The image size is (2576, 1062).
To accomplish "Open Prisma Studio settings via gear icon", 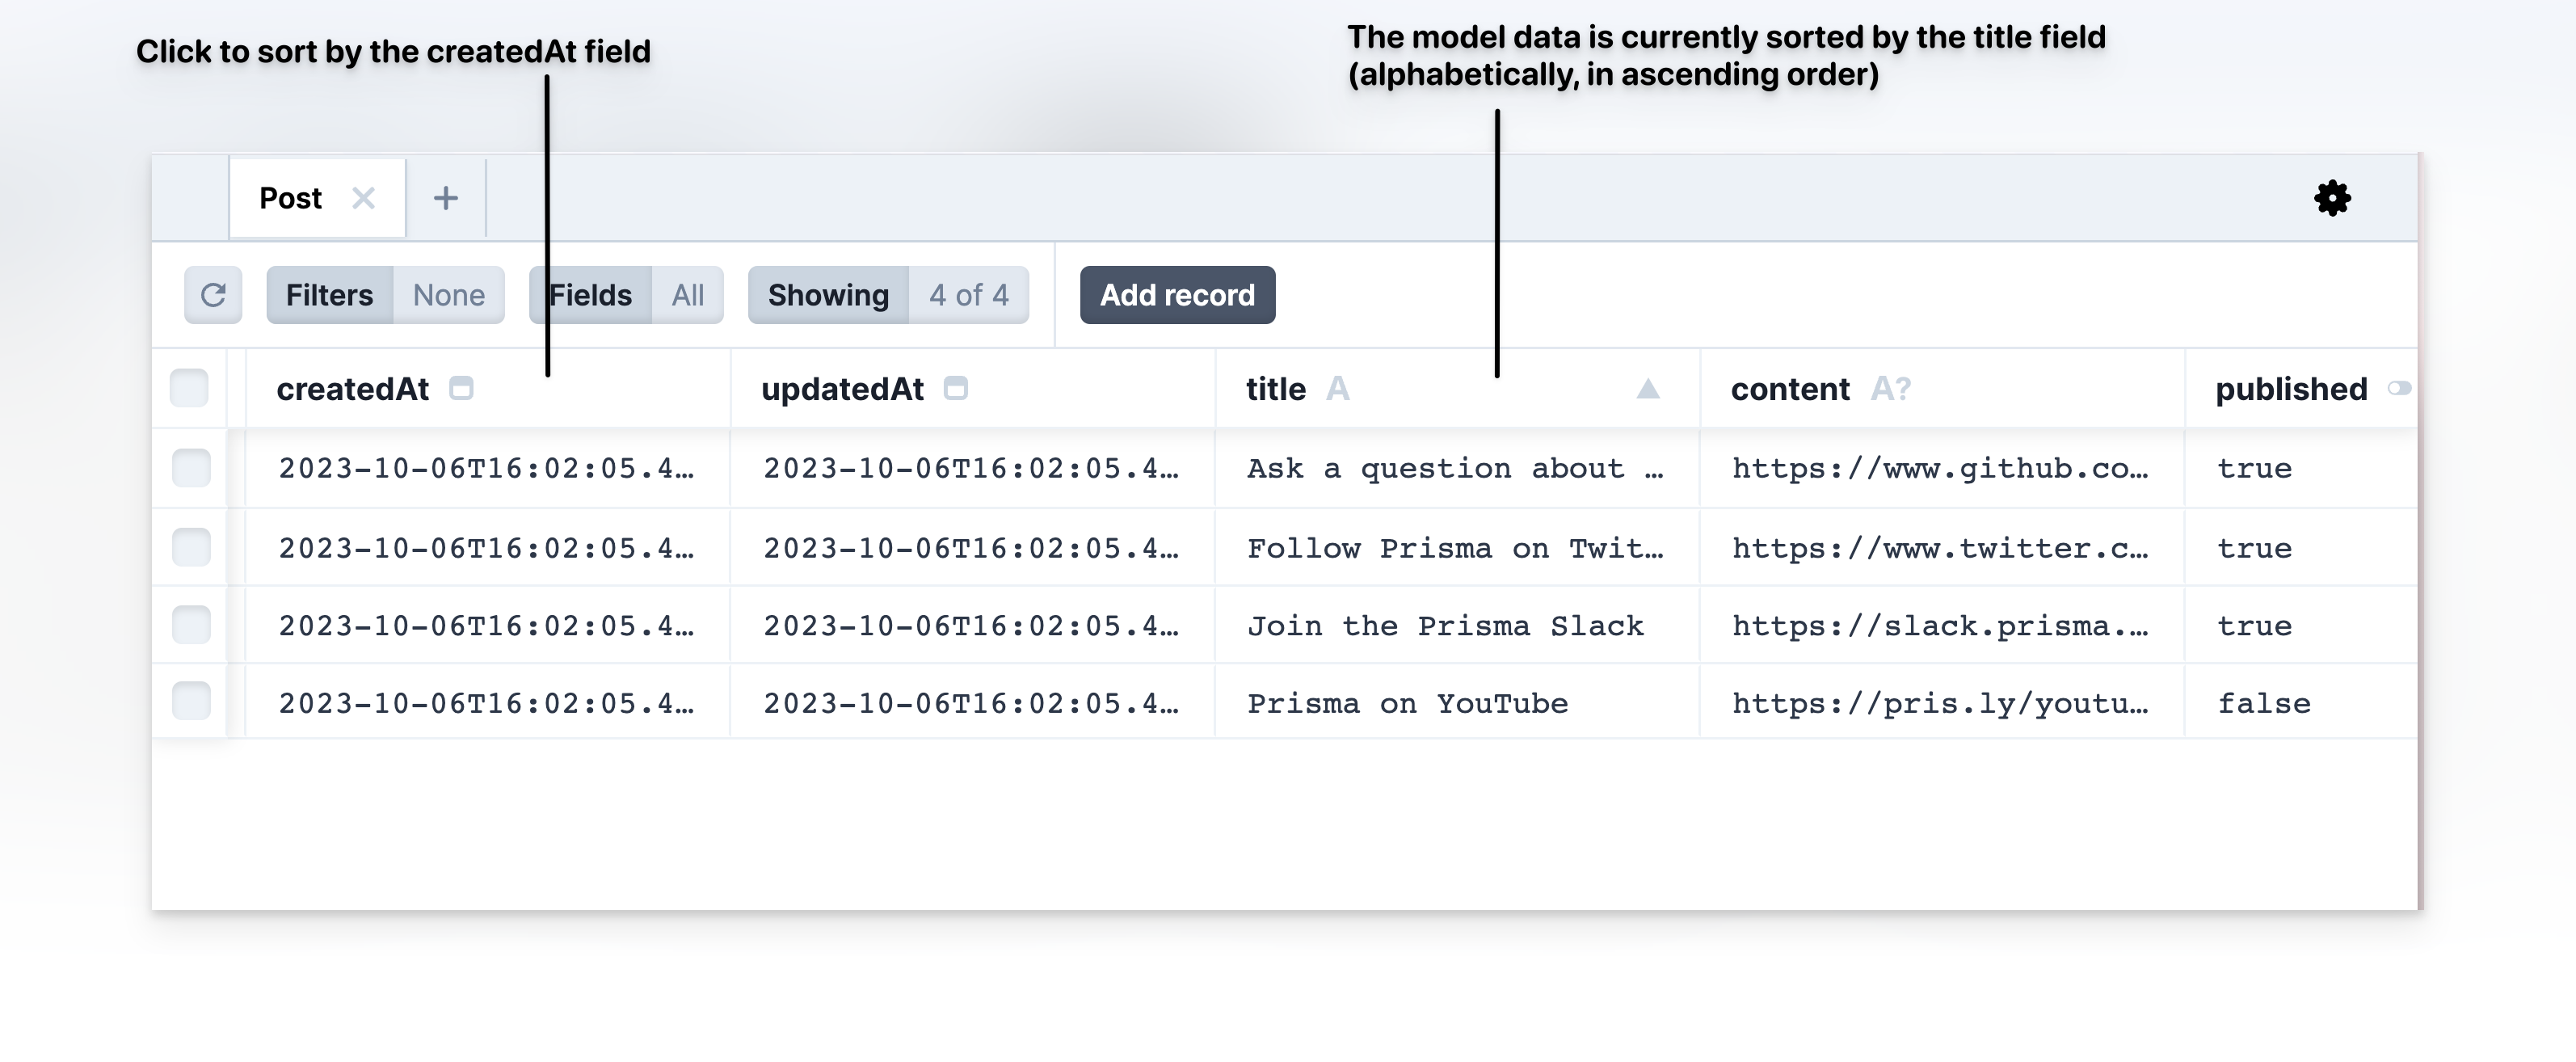I will [2333, 197].
